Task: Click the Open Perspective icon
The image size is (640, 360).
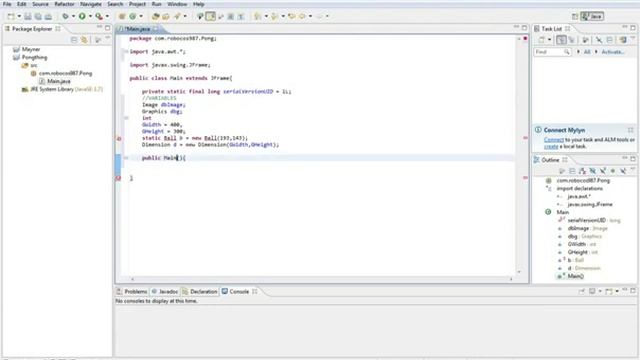Action: [x=575, y=16]
